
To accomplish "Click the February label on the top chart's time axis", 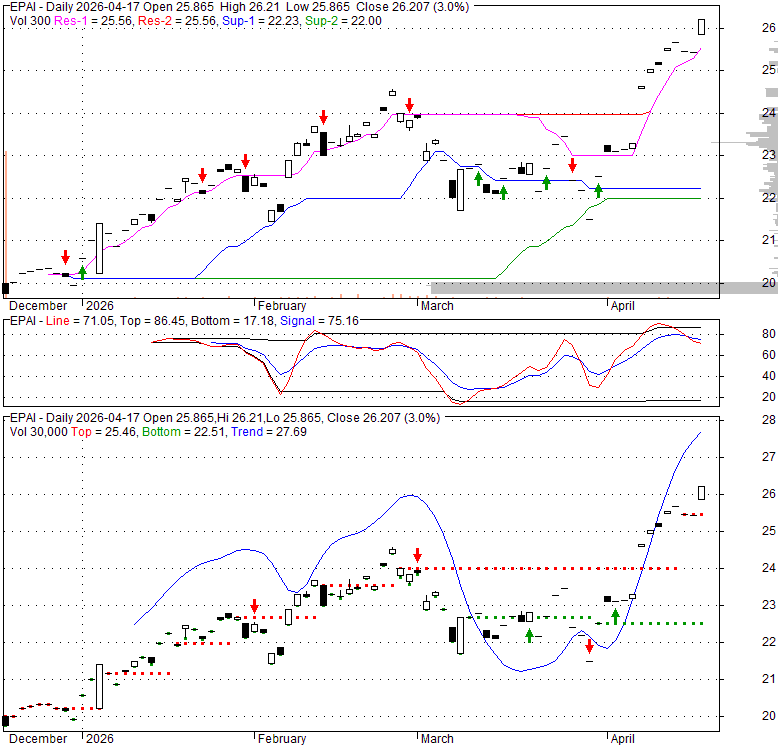I will tap(281, 306).
